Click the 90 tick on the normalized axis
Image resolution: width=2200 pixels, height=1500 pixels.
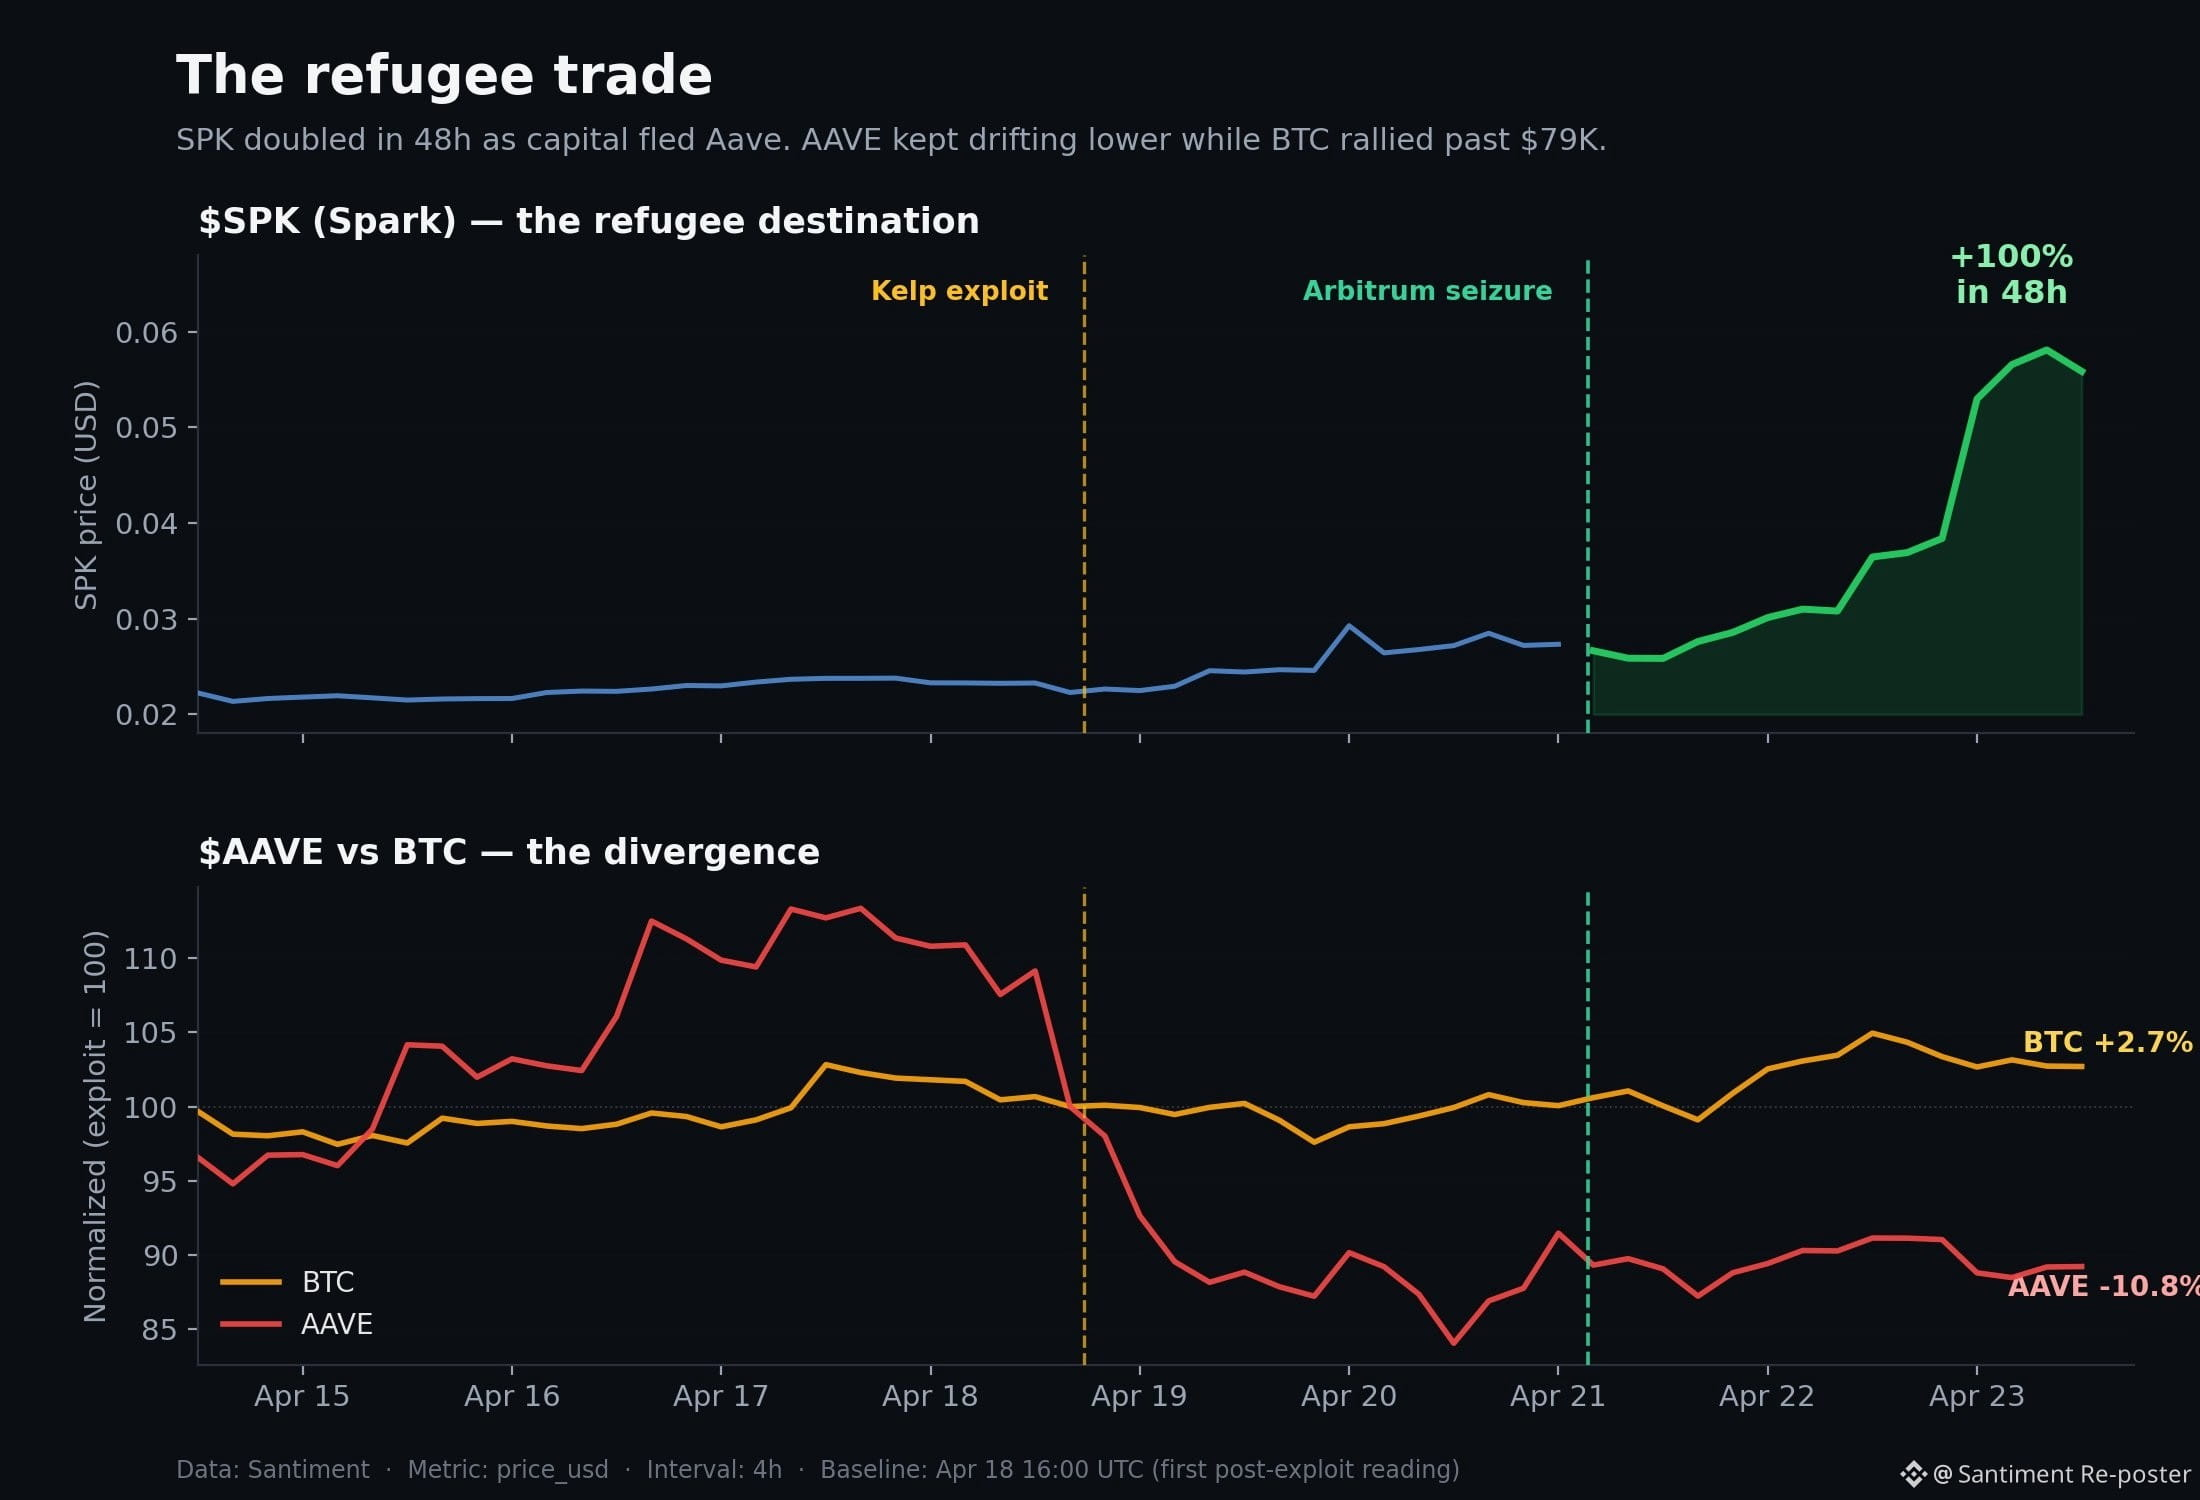pos(160,1256)
